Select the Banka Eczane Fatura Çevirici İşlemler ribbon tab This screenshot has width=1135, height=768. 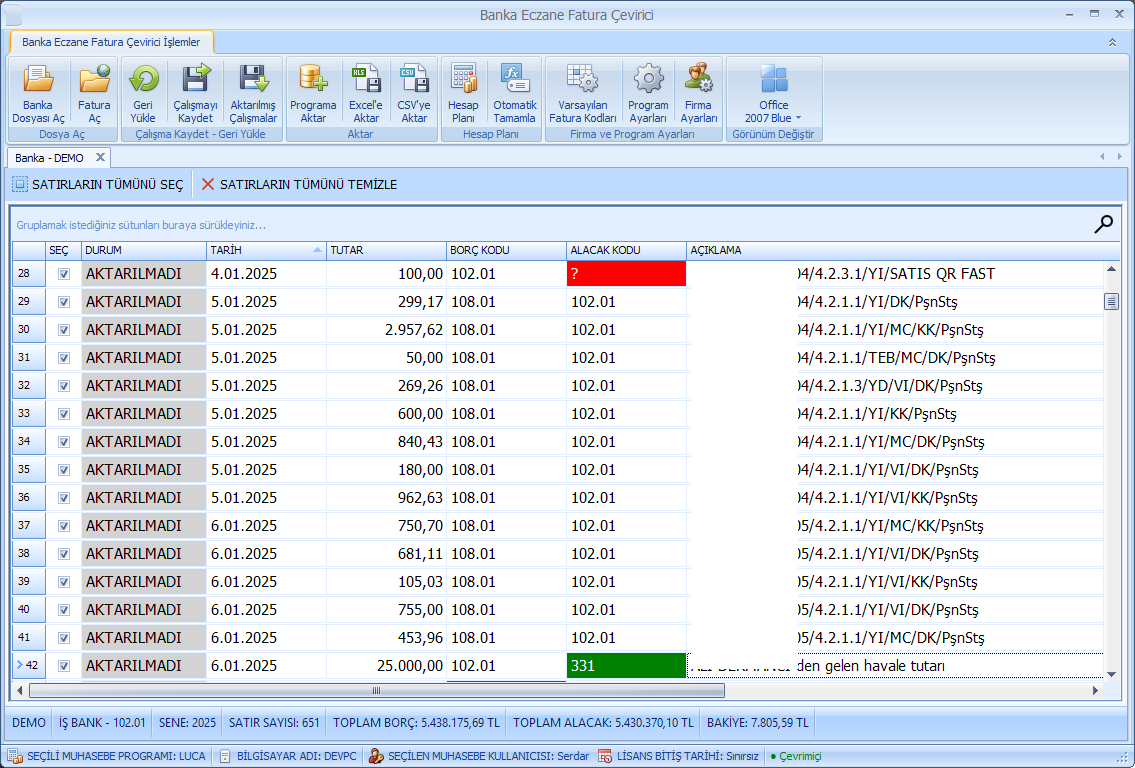(x=111, y=42)
